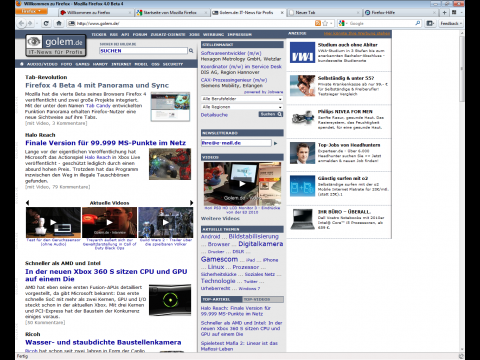Play the Treyarch Call of Duty video

tap(109, 222)
